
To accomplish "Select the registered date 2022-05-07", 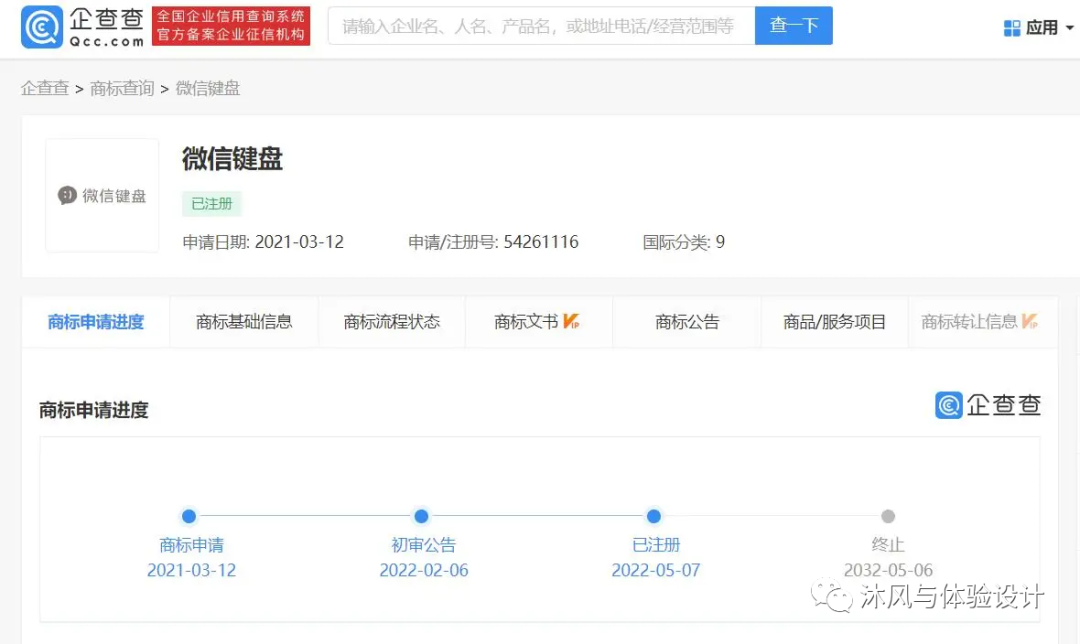I will [x=656, y=570].
